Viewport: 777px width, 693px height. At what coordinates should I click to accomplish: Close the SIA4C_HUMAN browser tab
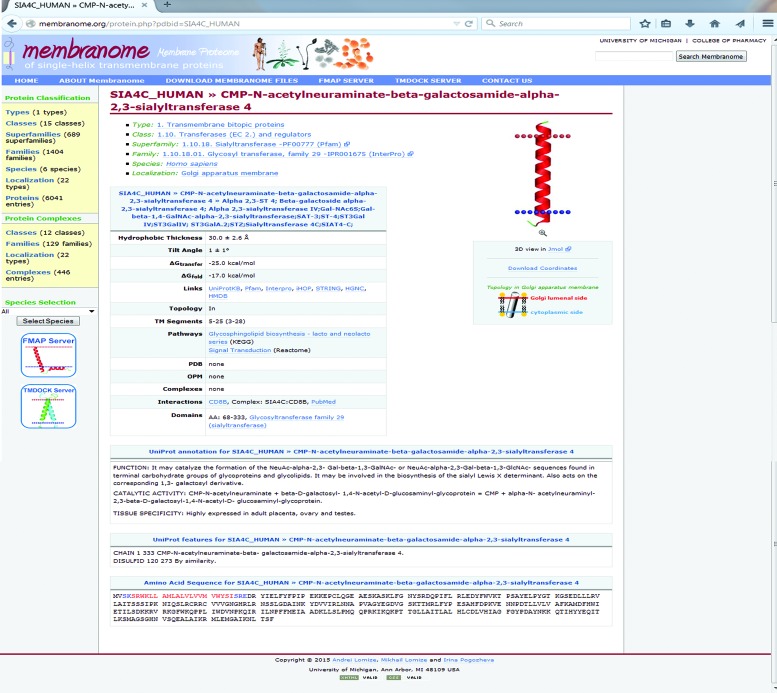144,5
